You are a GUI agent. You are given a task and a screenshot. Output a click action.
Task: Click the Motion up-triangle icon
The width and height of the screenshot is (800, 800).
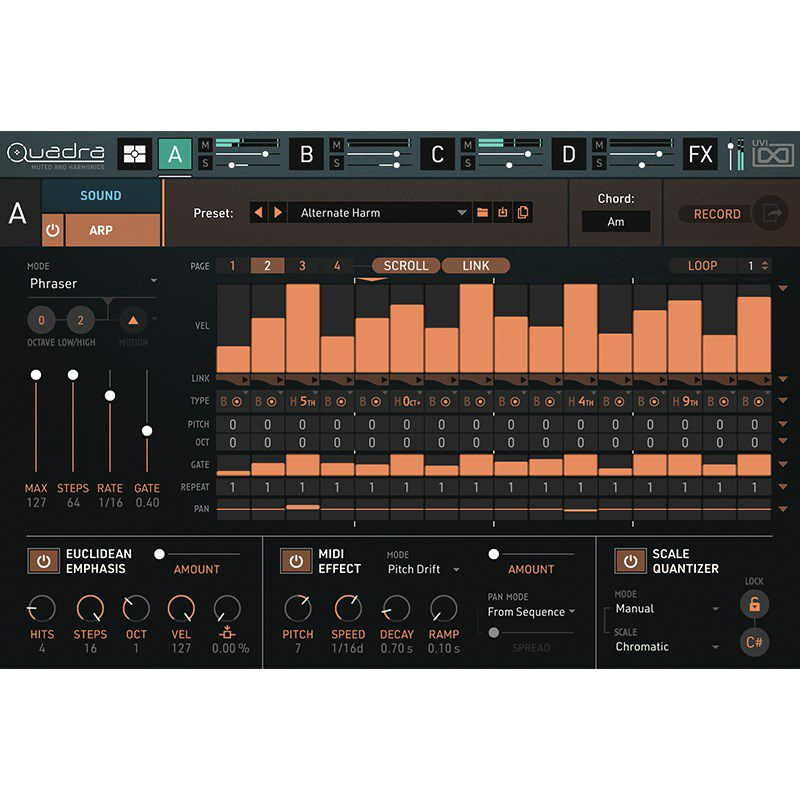[133, 320]
